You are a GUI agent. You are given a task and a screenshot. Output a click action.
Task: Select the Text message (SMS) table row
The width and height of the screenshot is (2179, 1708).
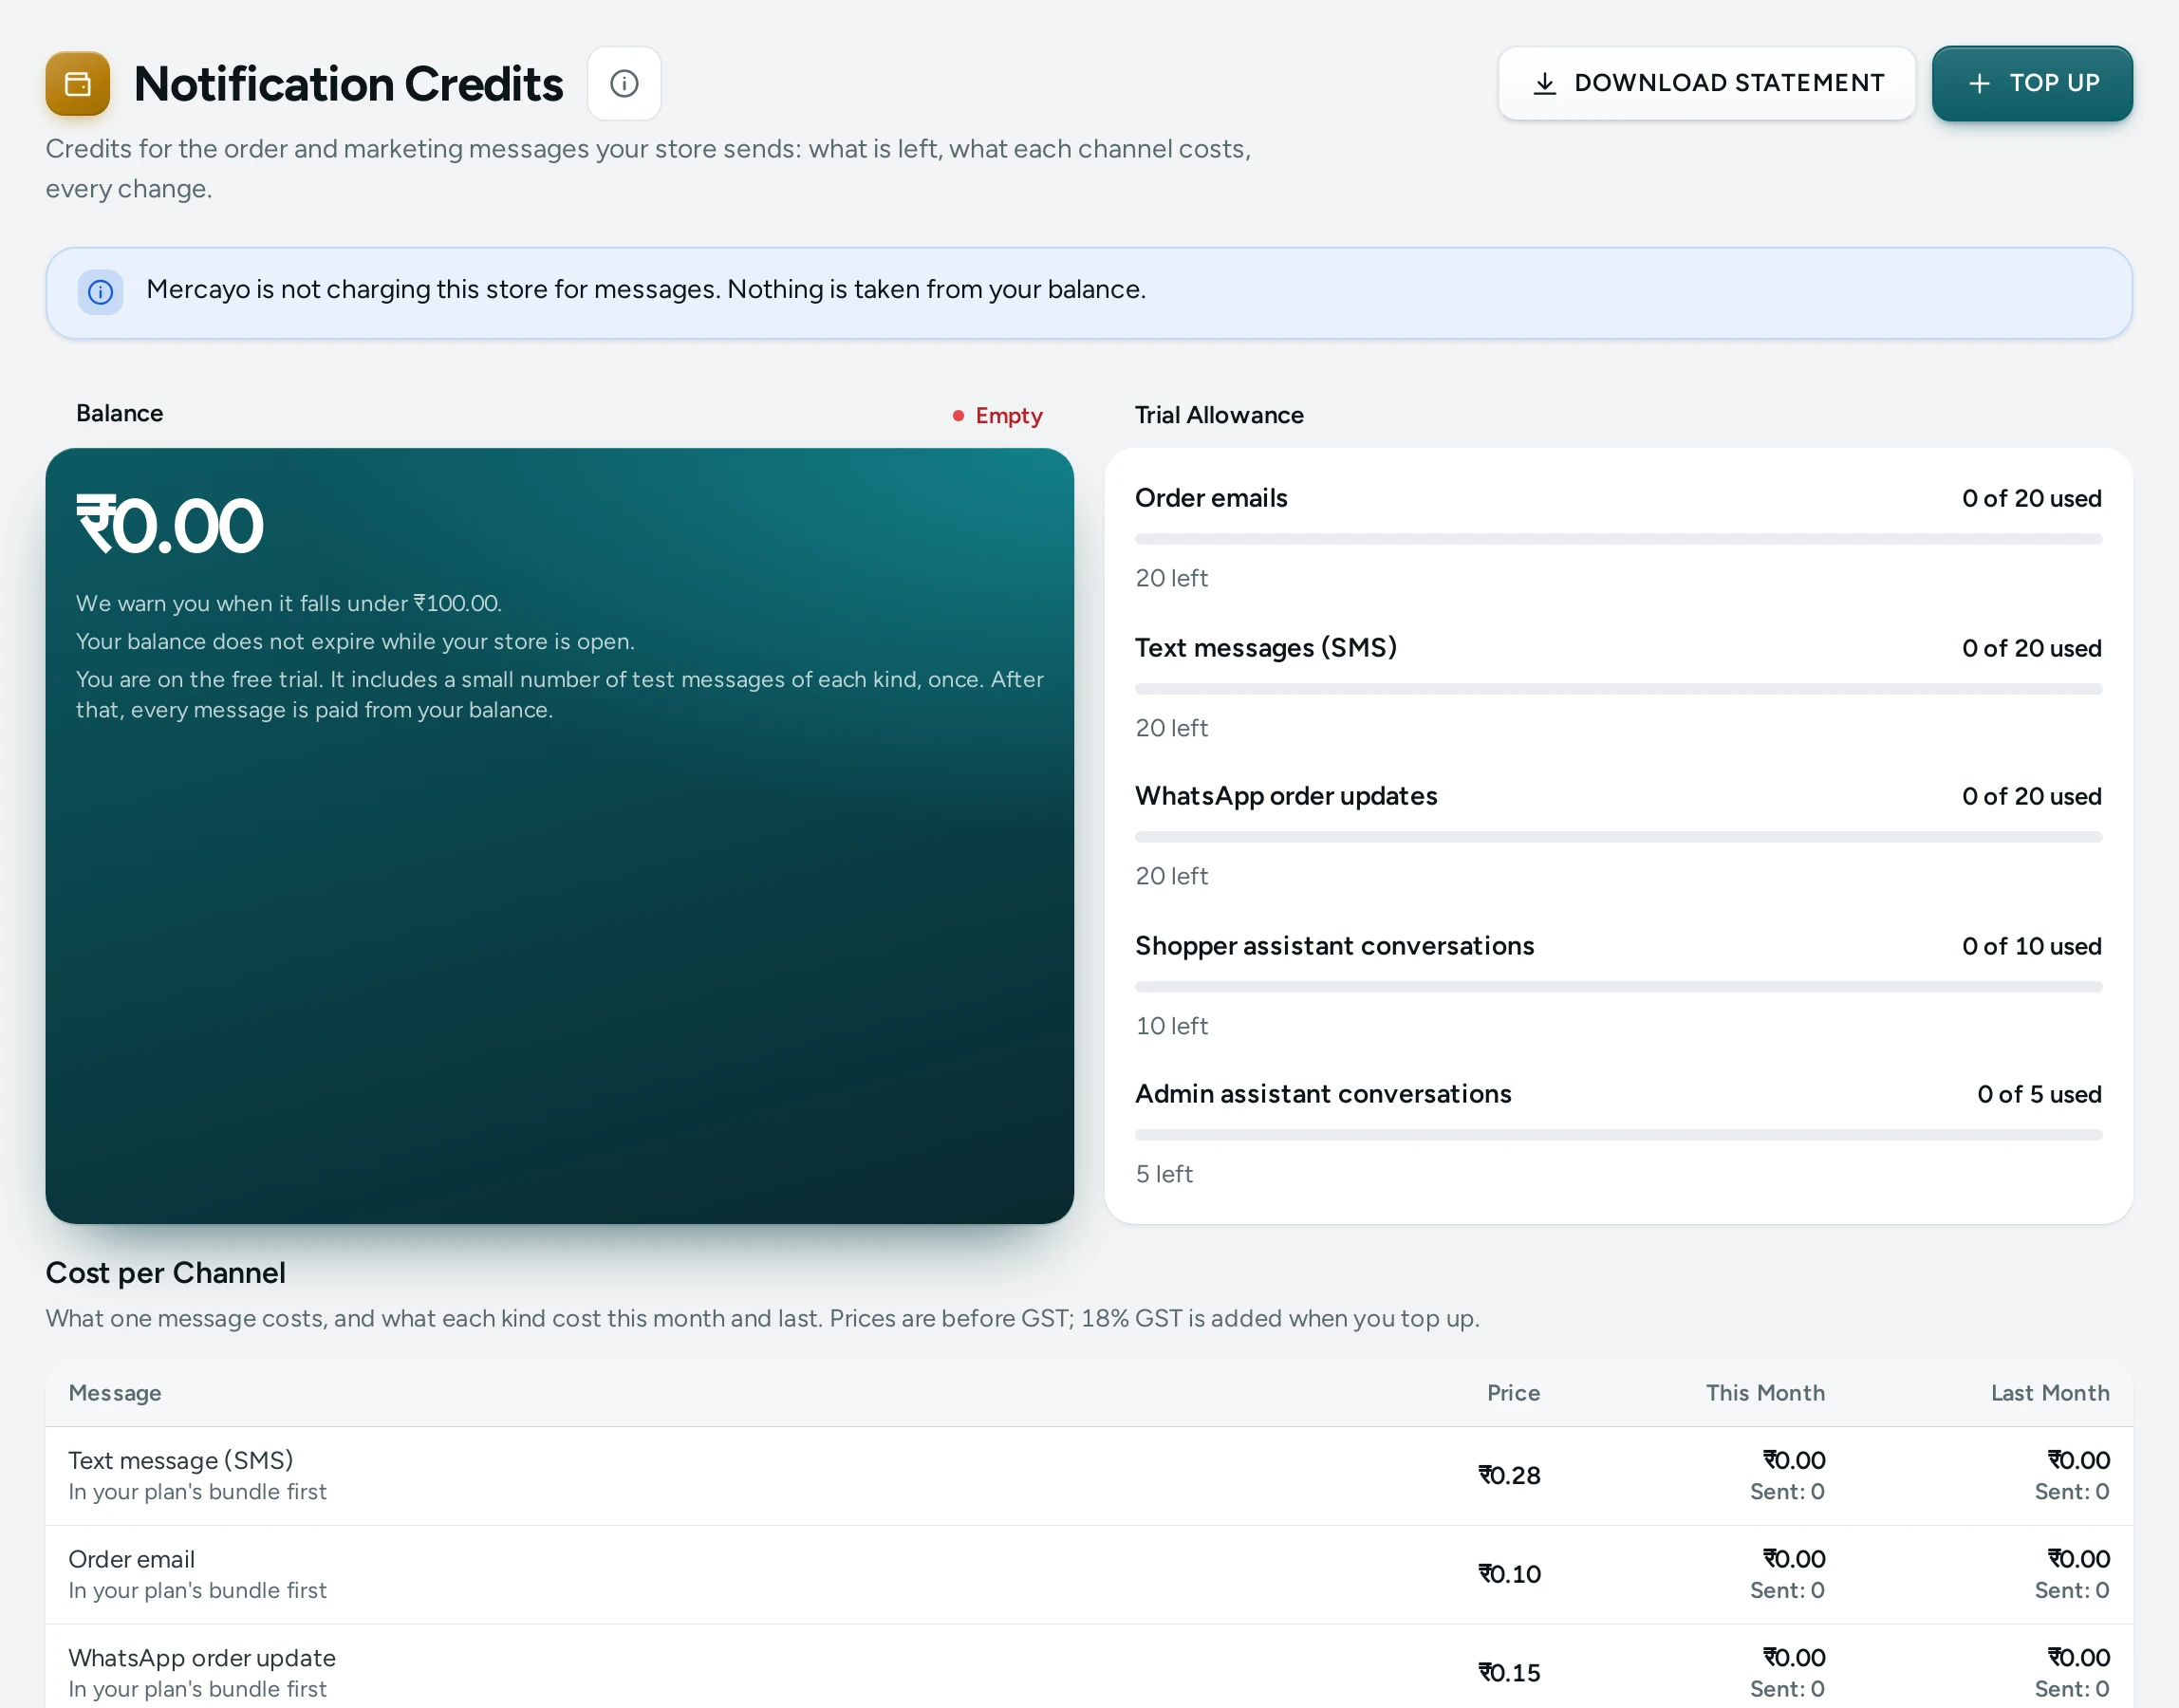1089,1476
